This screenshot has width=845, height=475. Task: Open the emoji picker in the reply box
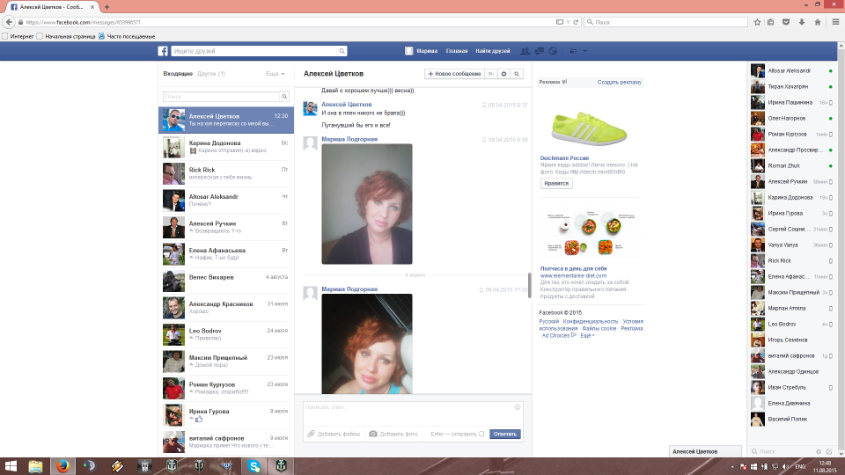click(517, 407)
